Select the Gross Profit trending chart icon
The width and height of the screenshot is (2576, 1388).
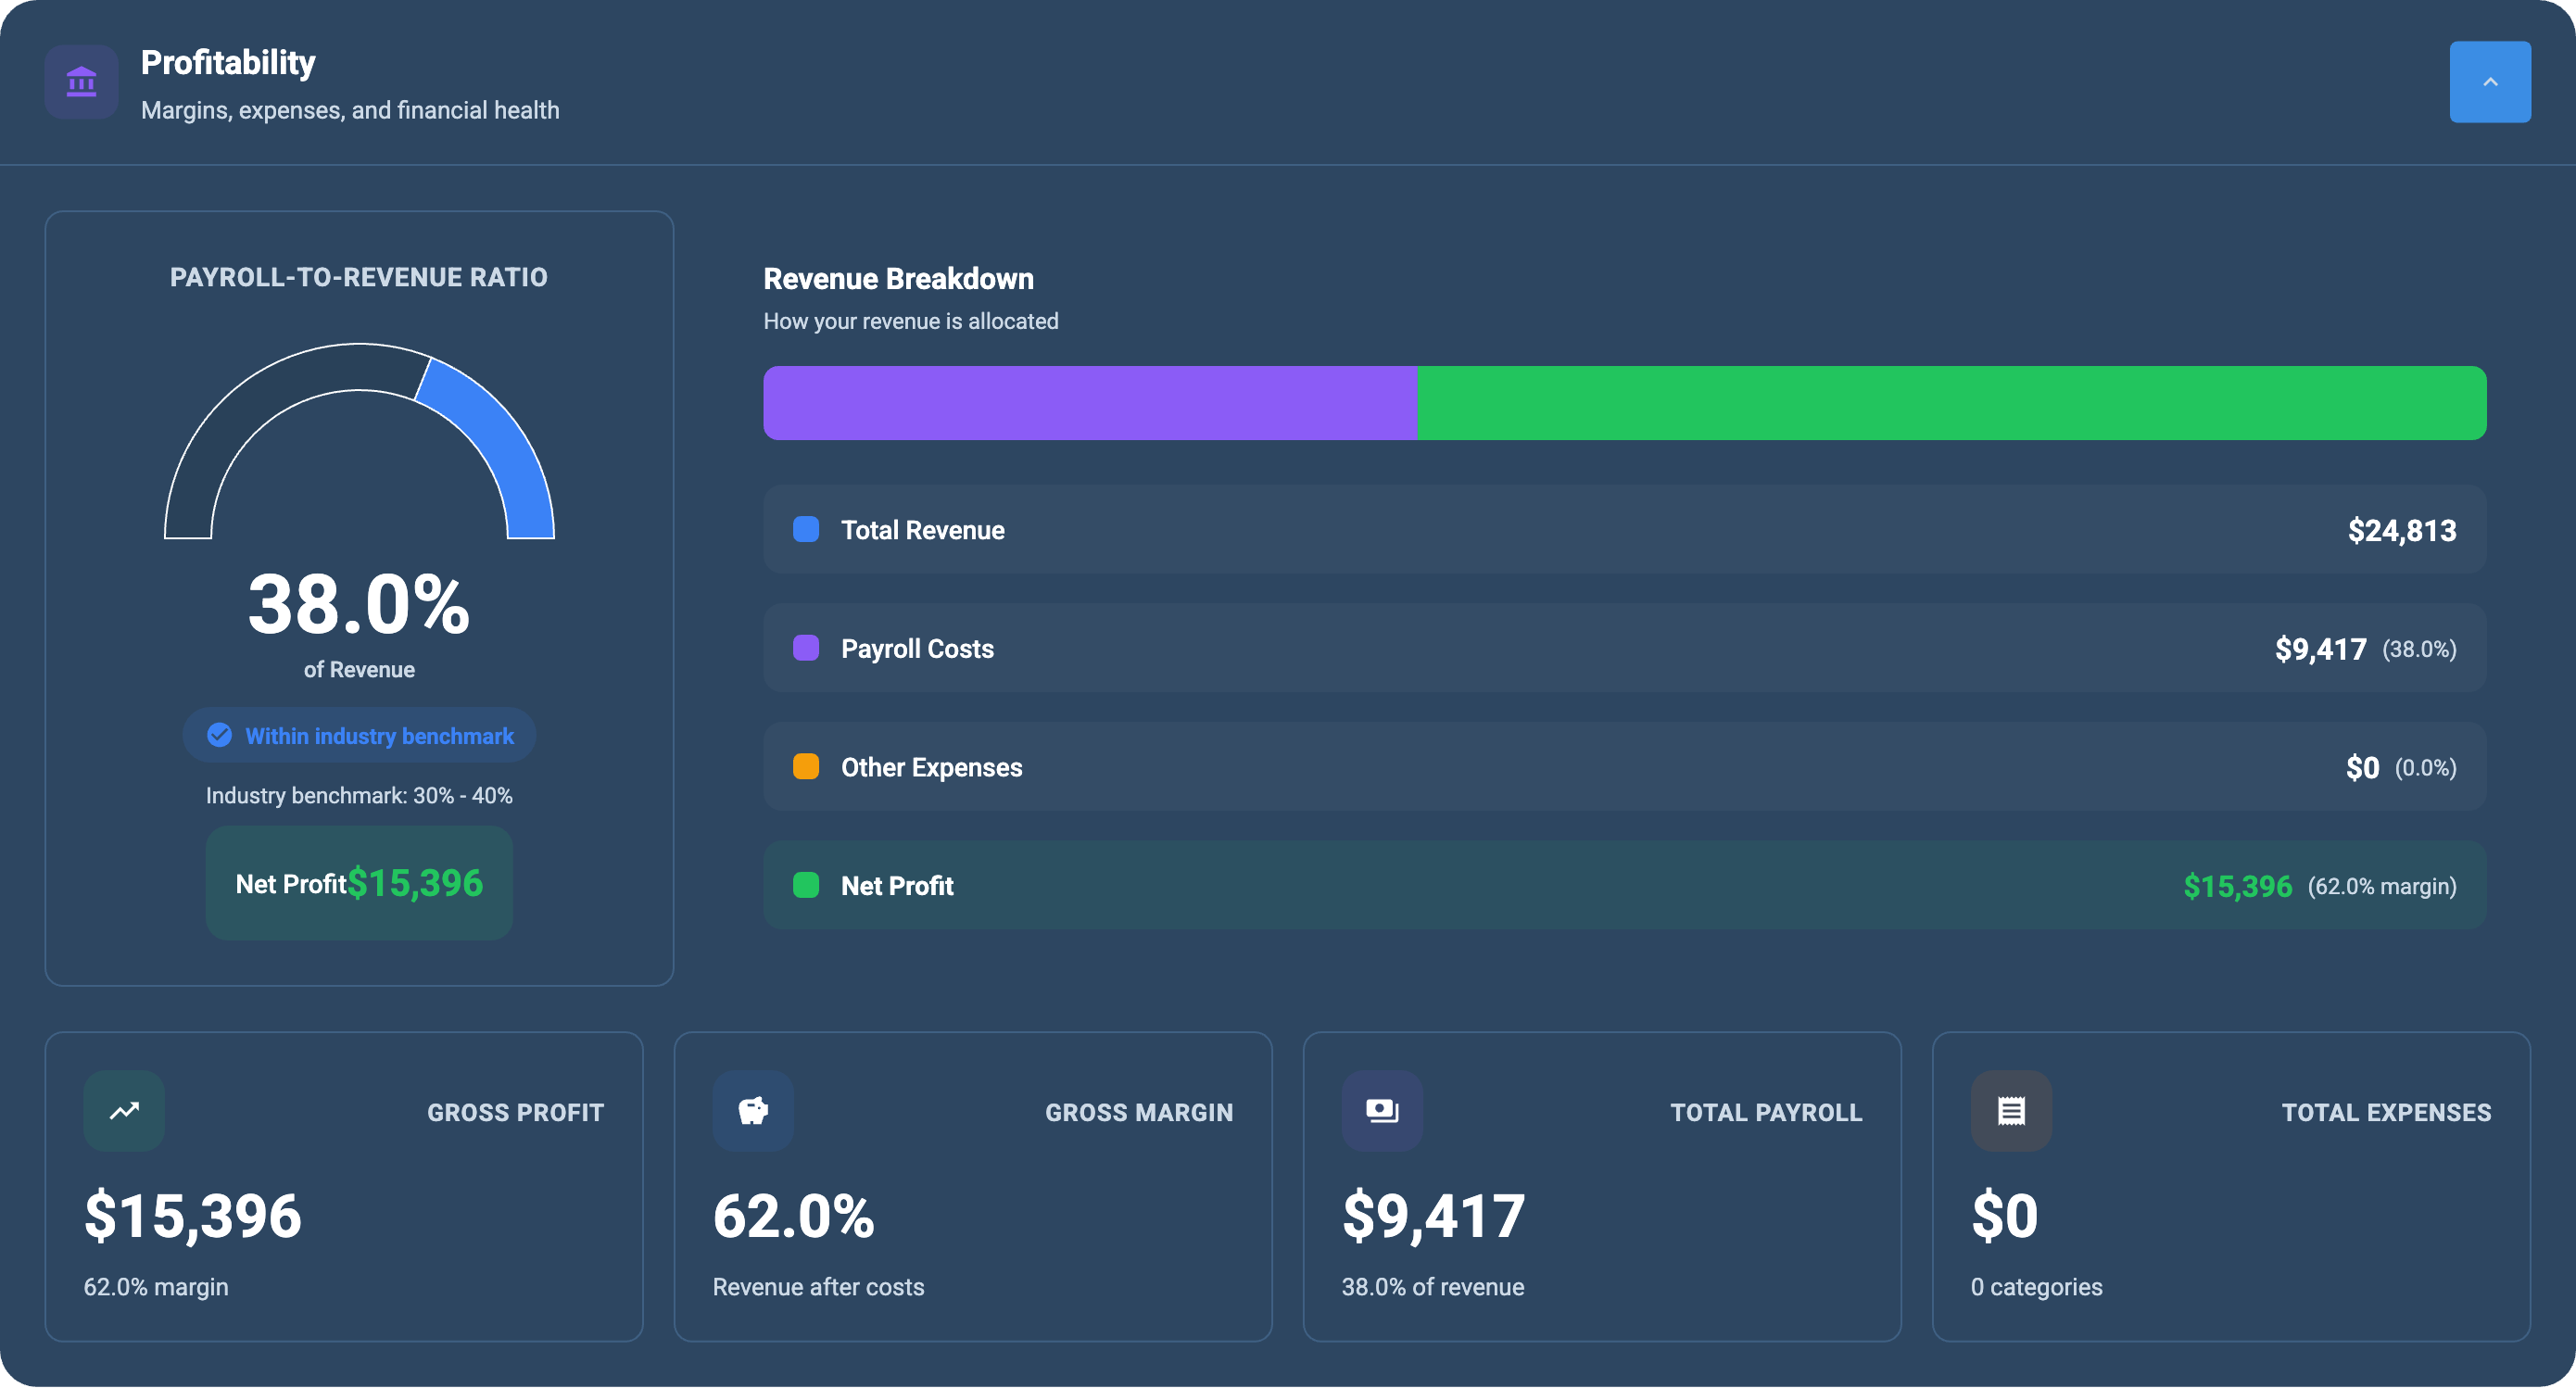(123, 1111)
